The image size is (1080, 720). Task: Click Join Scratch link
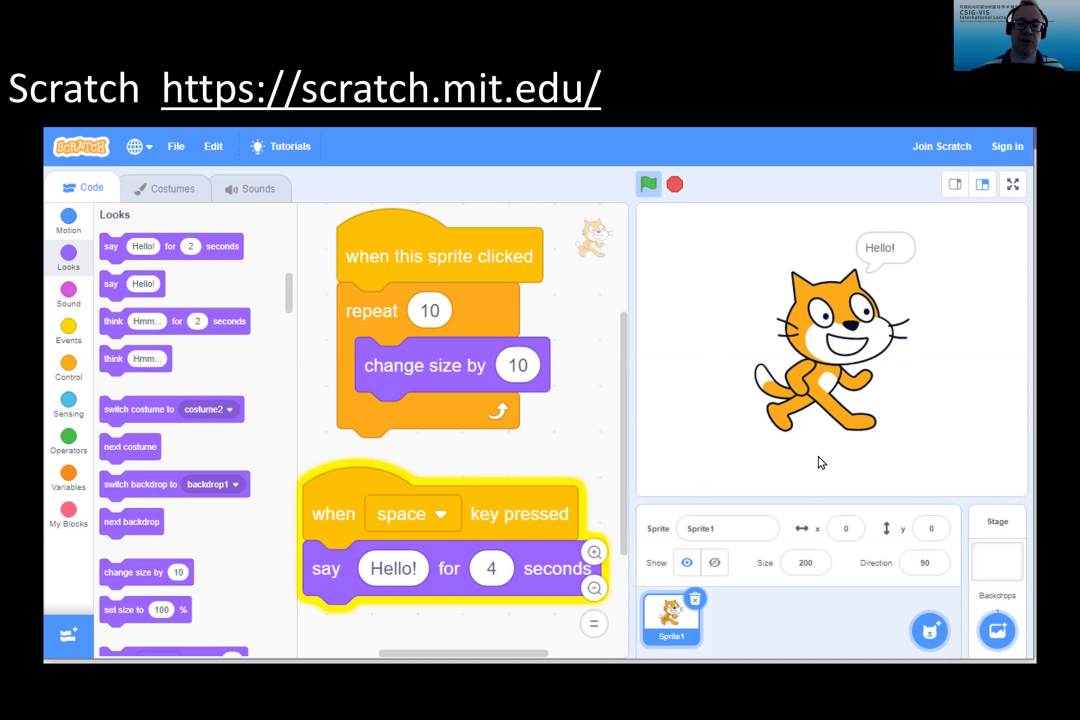tap(942, 146)
